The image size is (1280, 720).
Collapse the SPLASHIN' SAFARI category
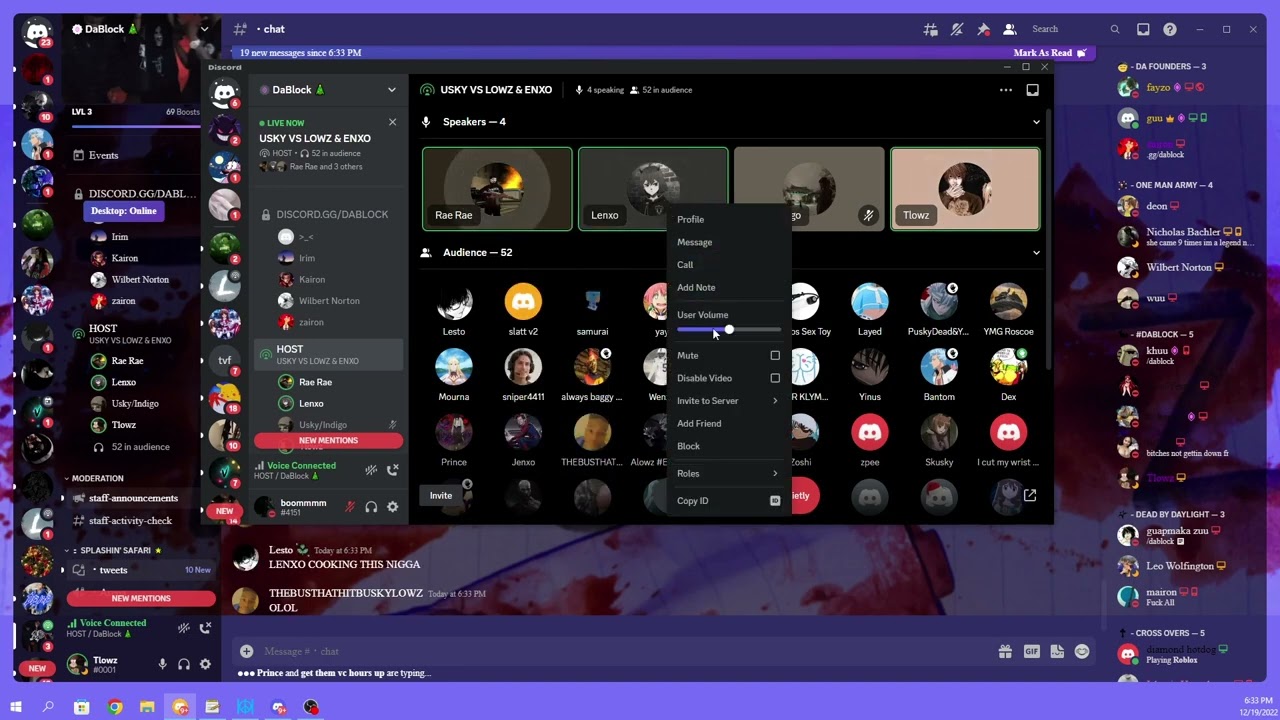point(116,550)
